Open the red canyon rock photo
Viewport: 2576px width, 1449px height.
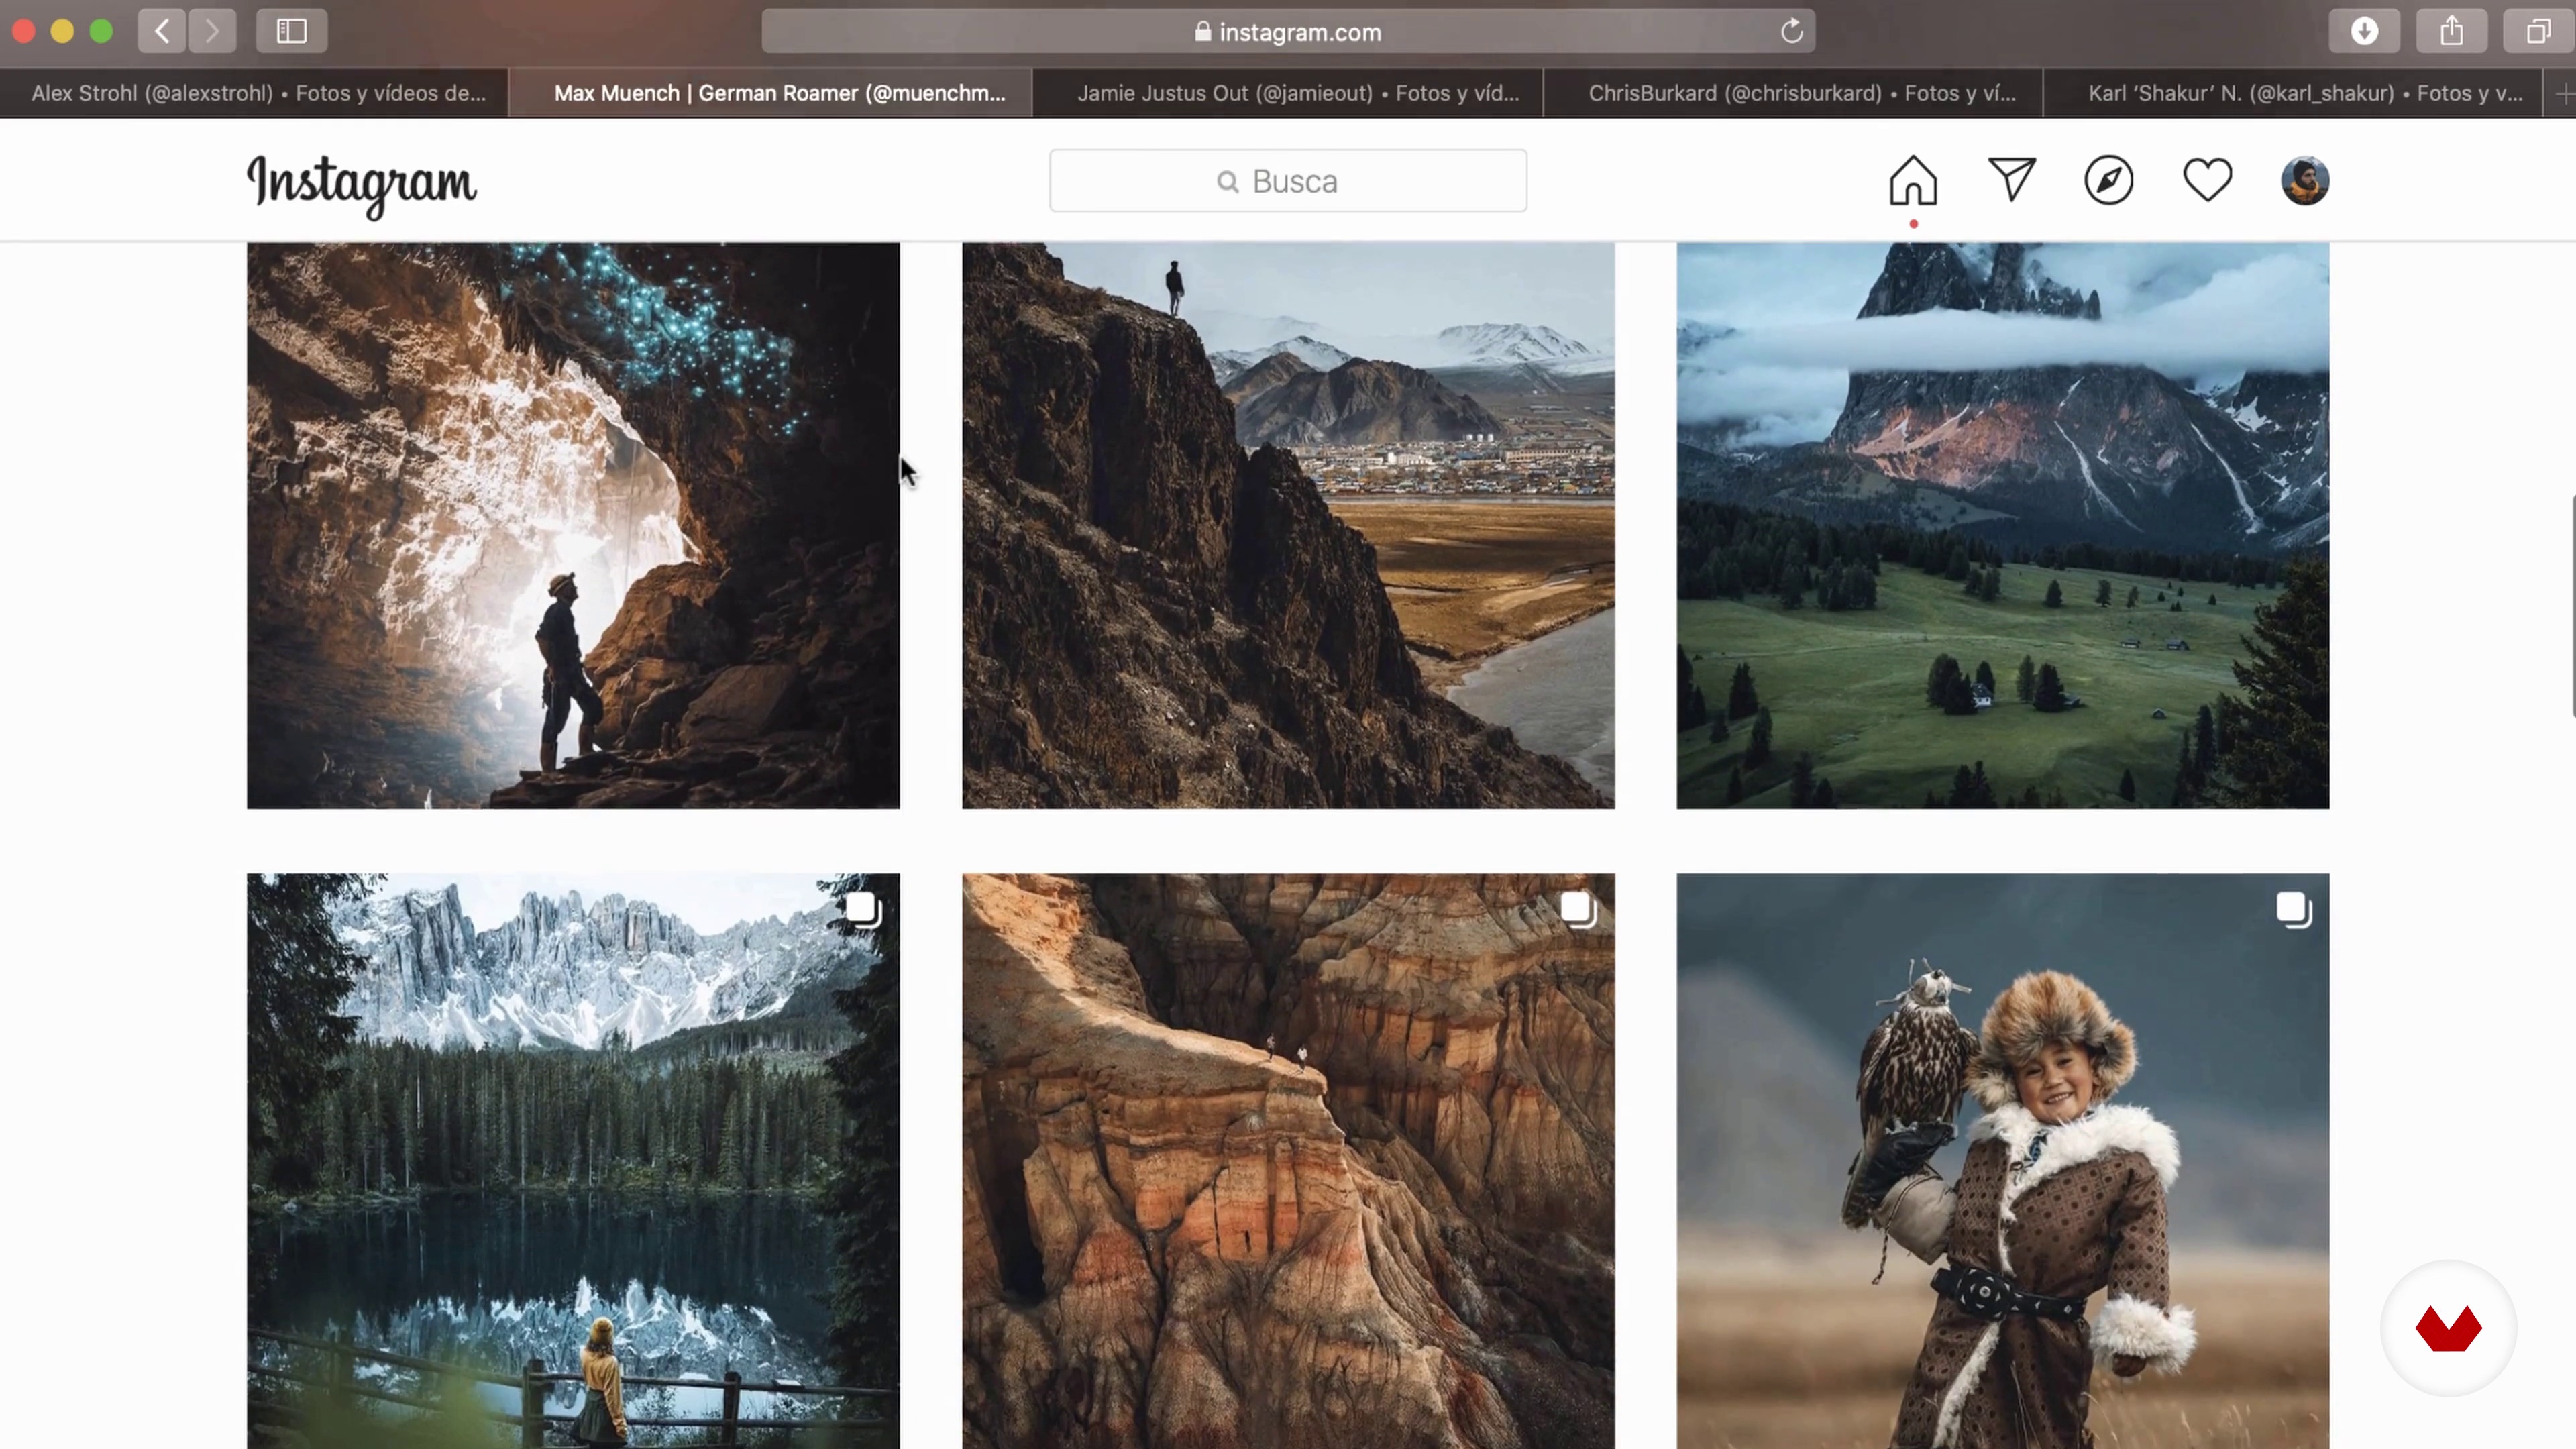1288,1161
